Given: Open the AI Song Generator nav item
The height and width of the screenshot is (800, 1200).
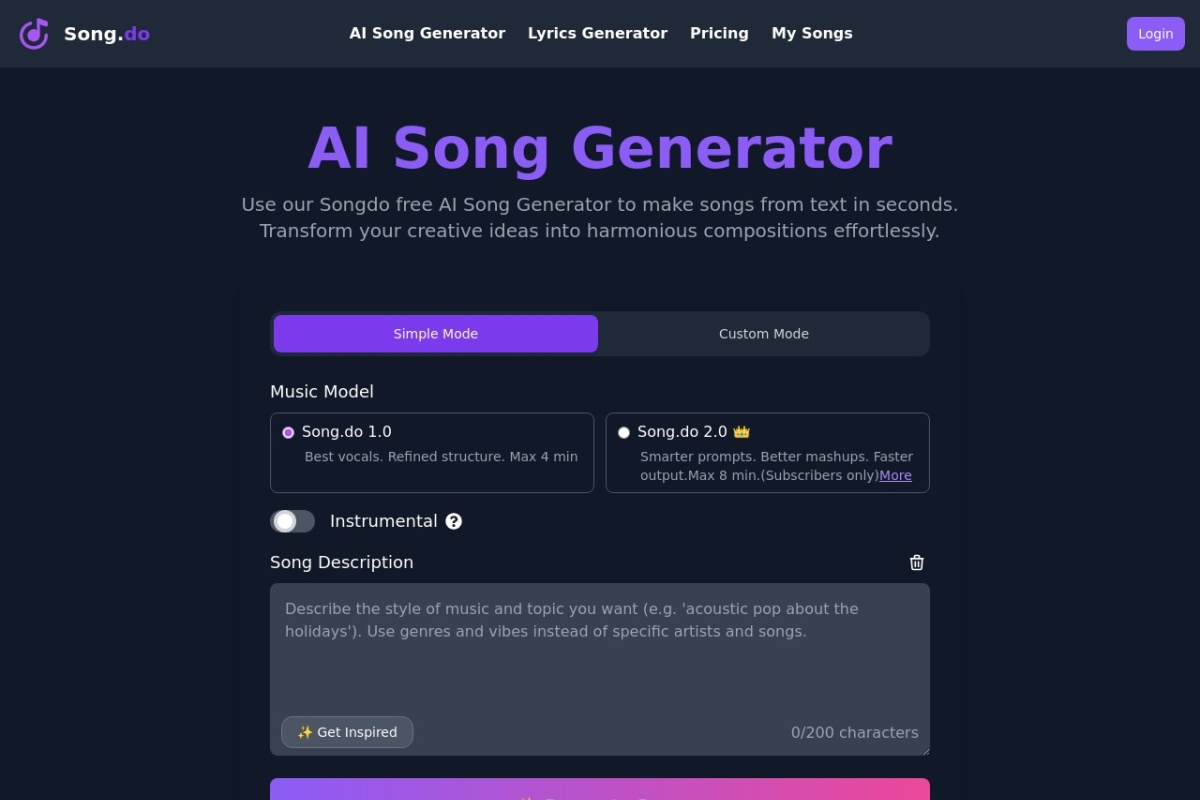Looking at the screenshot, I should point(427,33).
